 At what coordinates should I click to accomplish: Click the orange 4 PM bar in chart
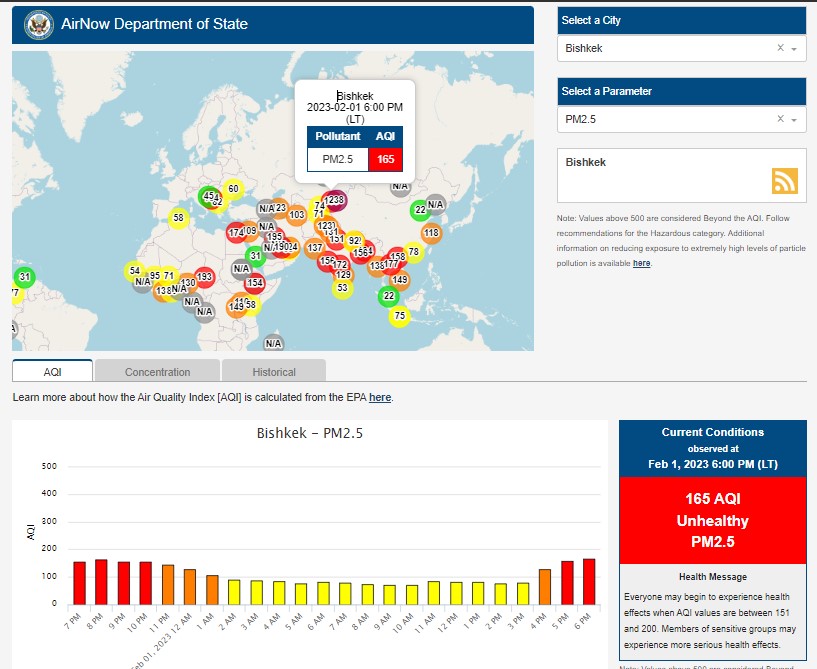pos(545,586)
